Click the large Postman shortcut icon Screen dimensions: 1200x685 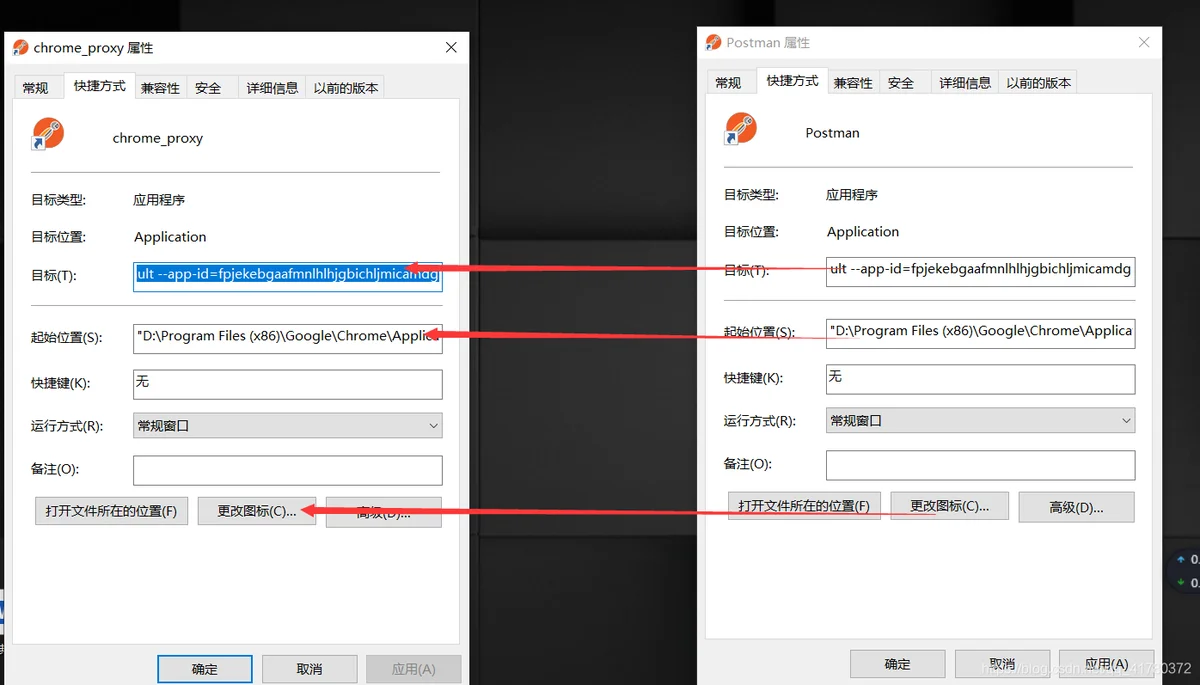740,129
